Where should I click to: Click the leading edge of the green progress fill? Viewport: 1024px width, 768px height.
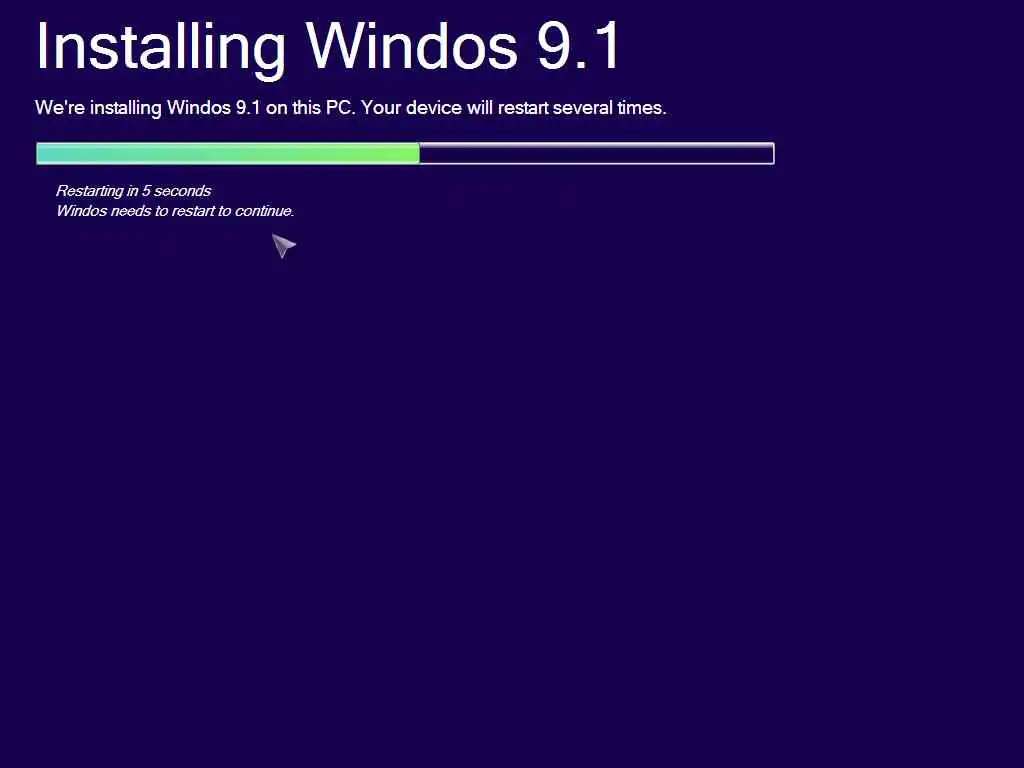pos(417,153)
